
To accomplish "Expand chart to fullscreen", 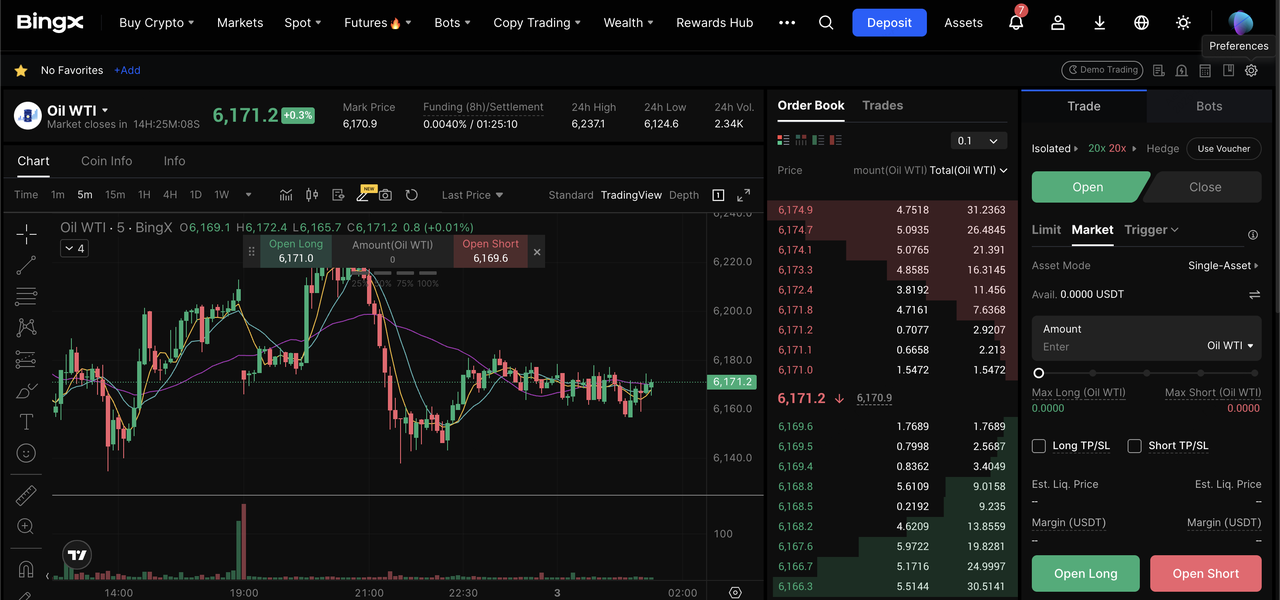I will (x=744, y=195).
